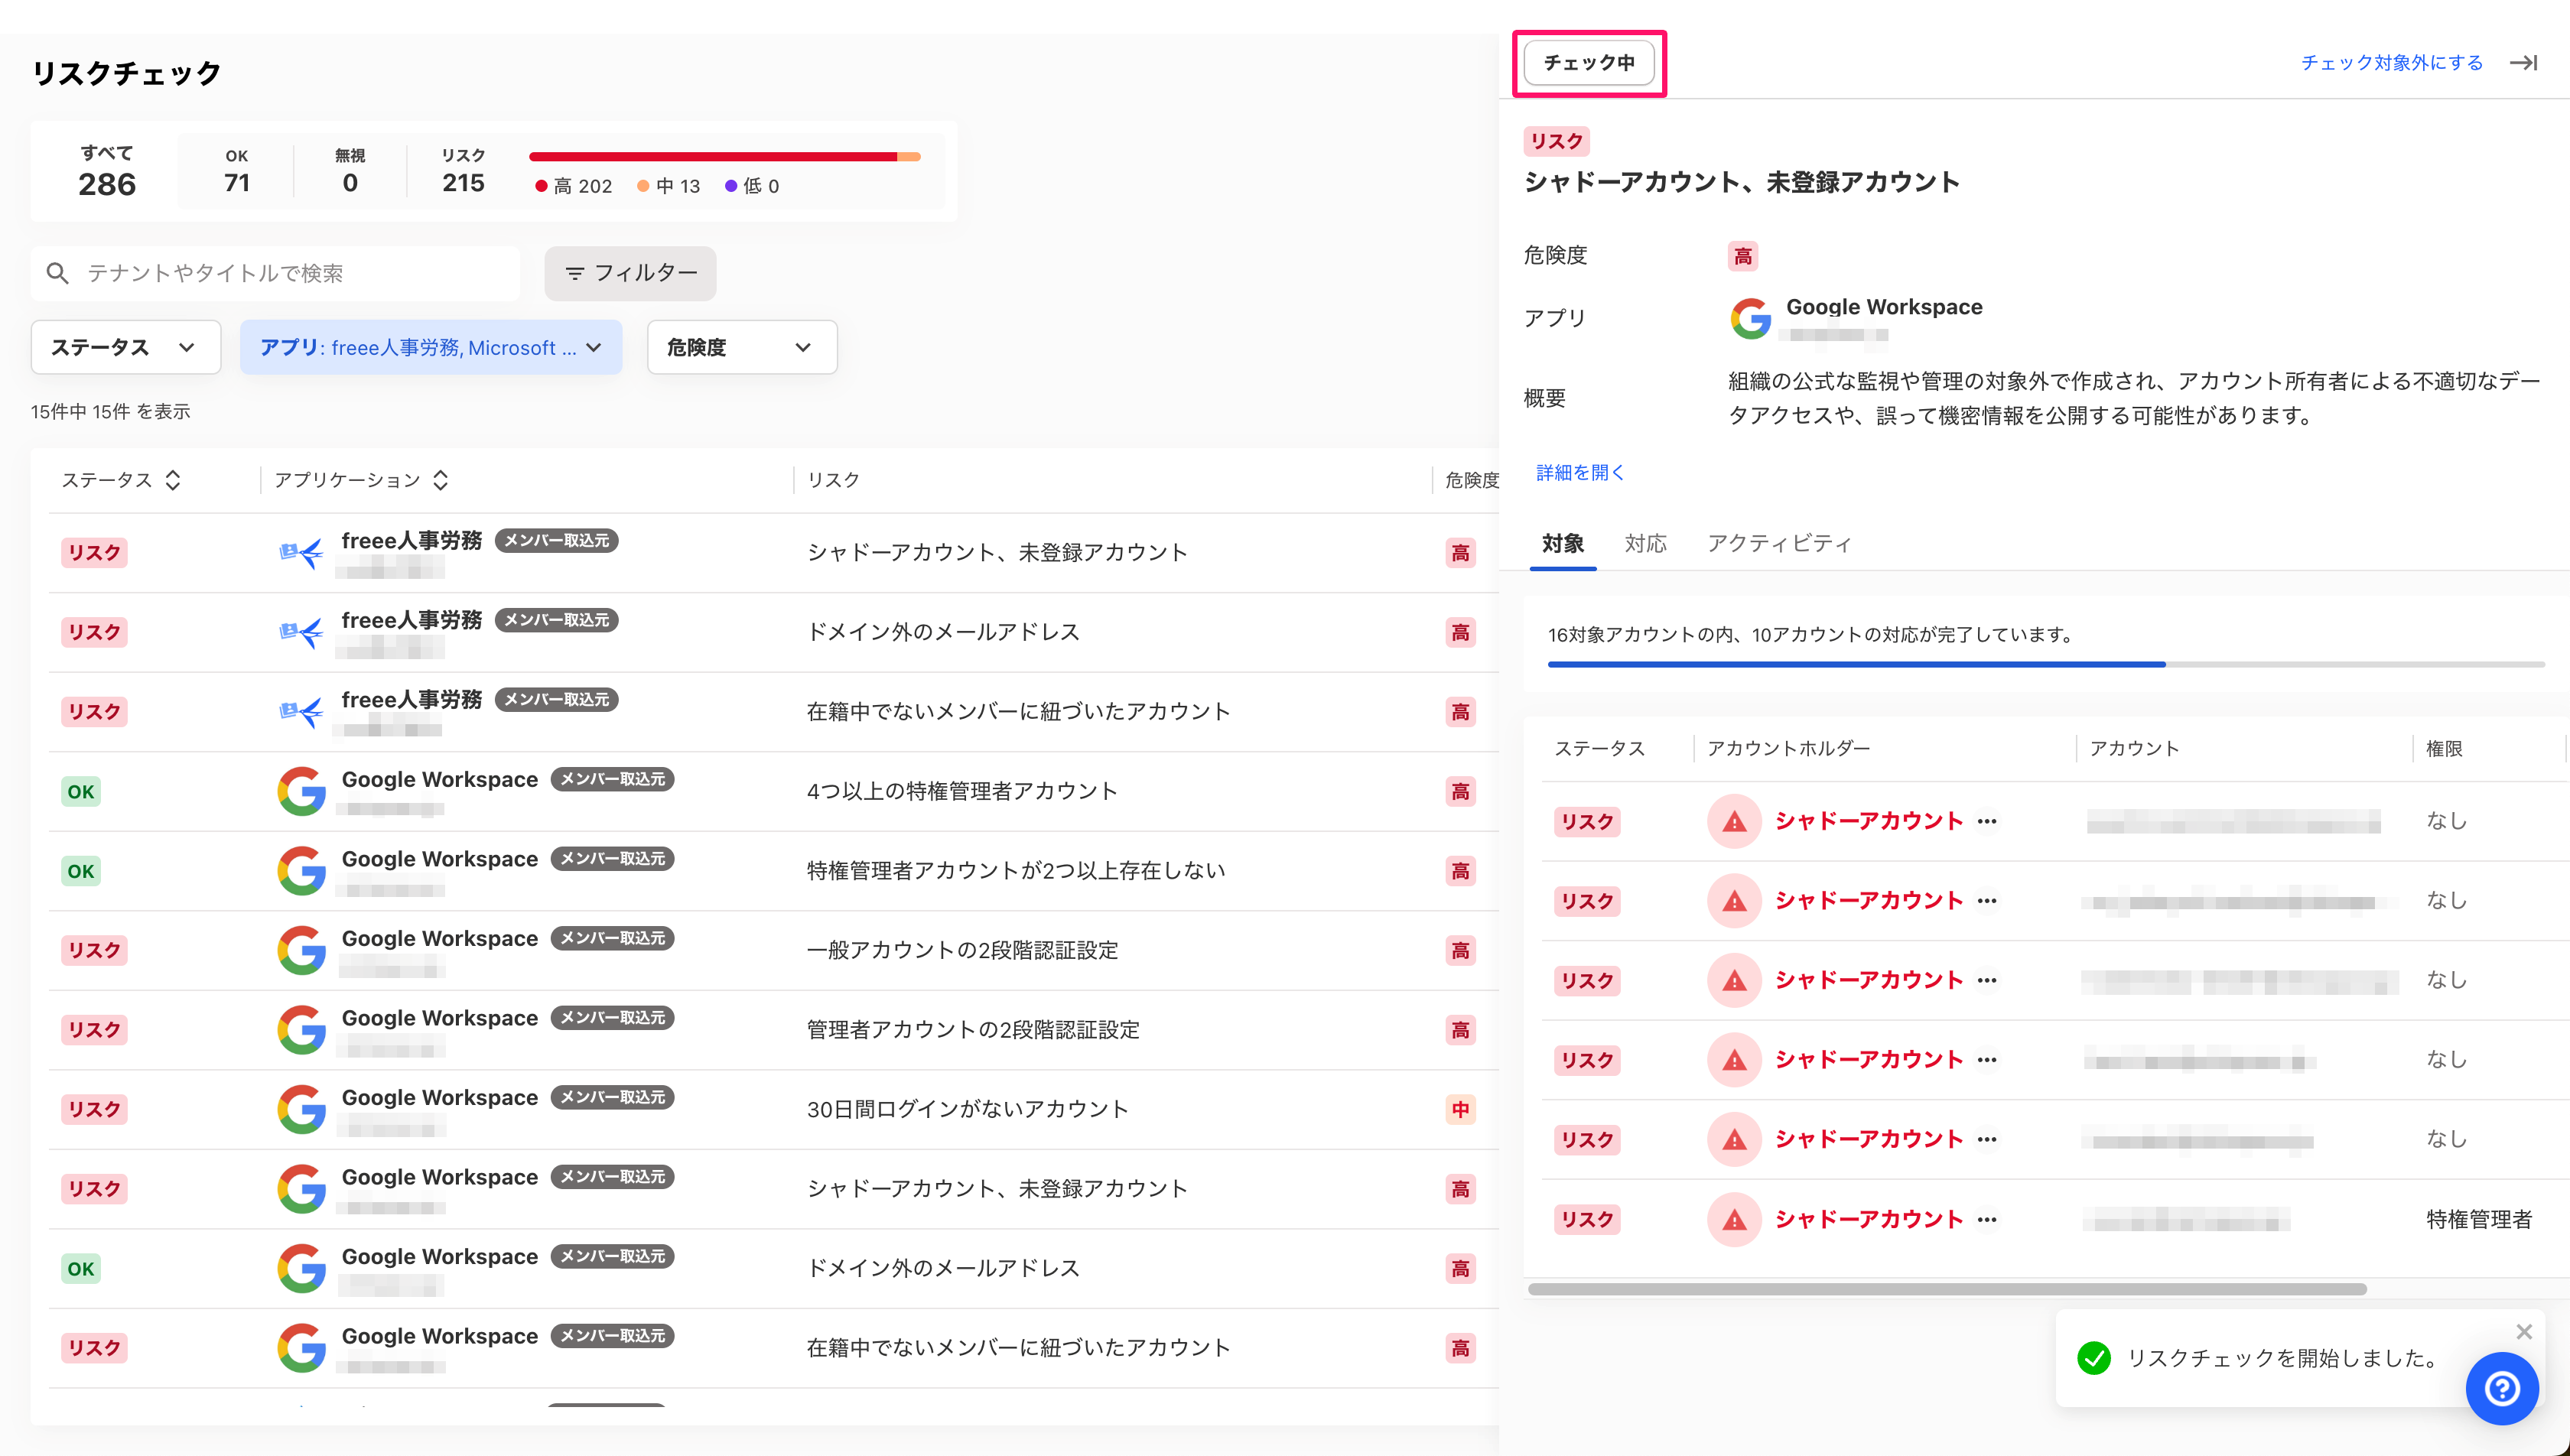Click Google icon in 4つ以上の特権管理者アカウント row
This screenshot has width=2570, height=1456.
click(x=301, y=791)
